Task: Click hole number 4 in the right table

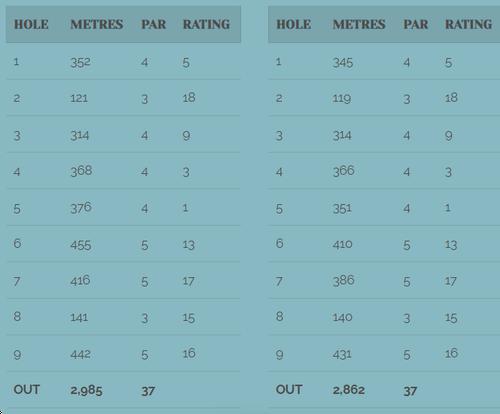Action: tap(279, 172)
